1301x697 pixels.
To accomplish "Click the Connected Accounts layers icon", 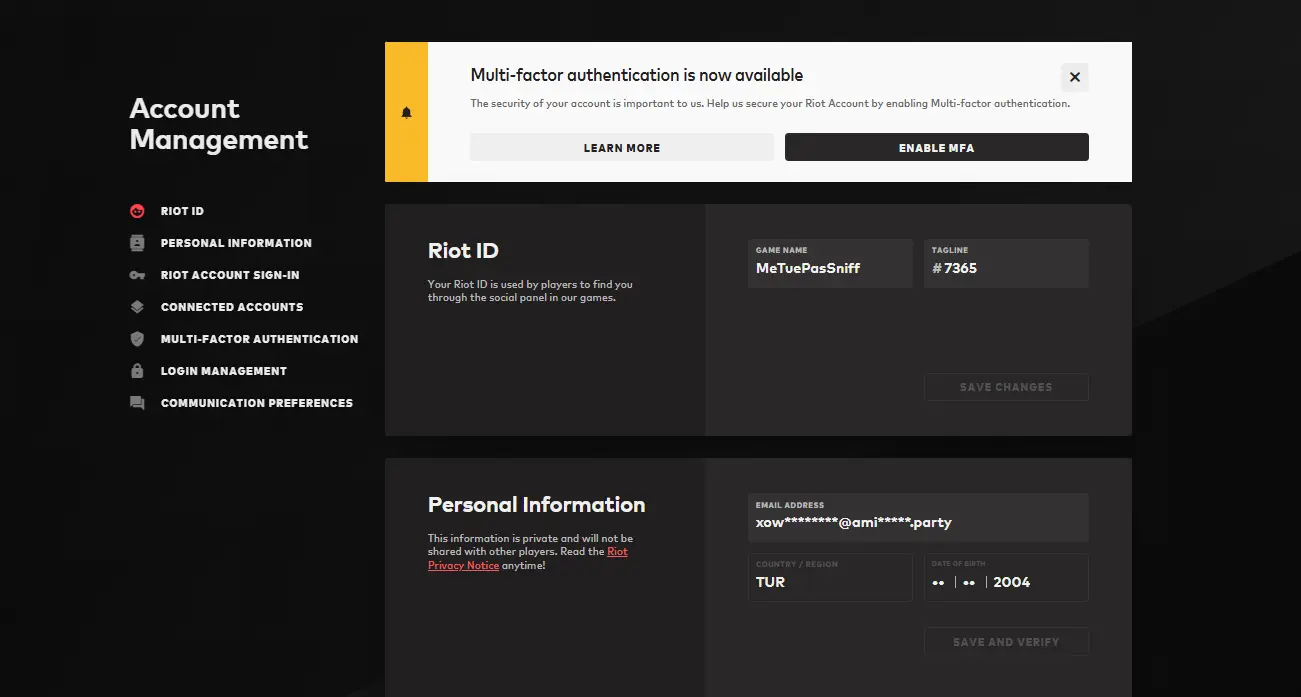I will point(137,307).
